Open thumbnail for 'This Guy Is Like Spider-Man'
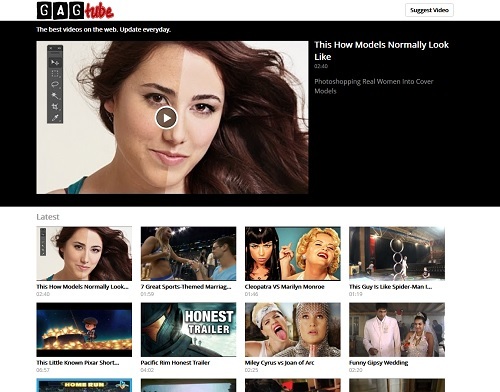Screen dimensions: 500x392 [397, 253]
